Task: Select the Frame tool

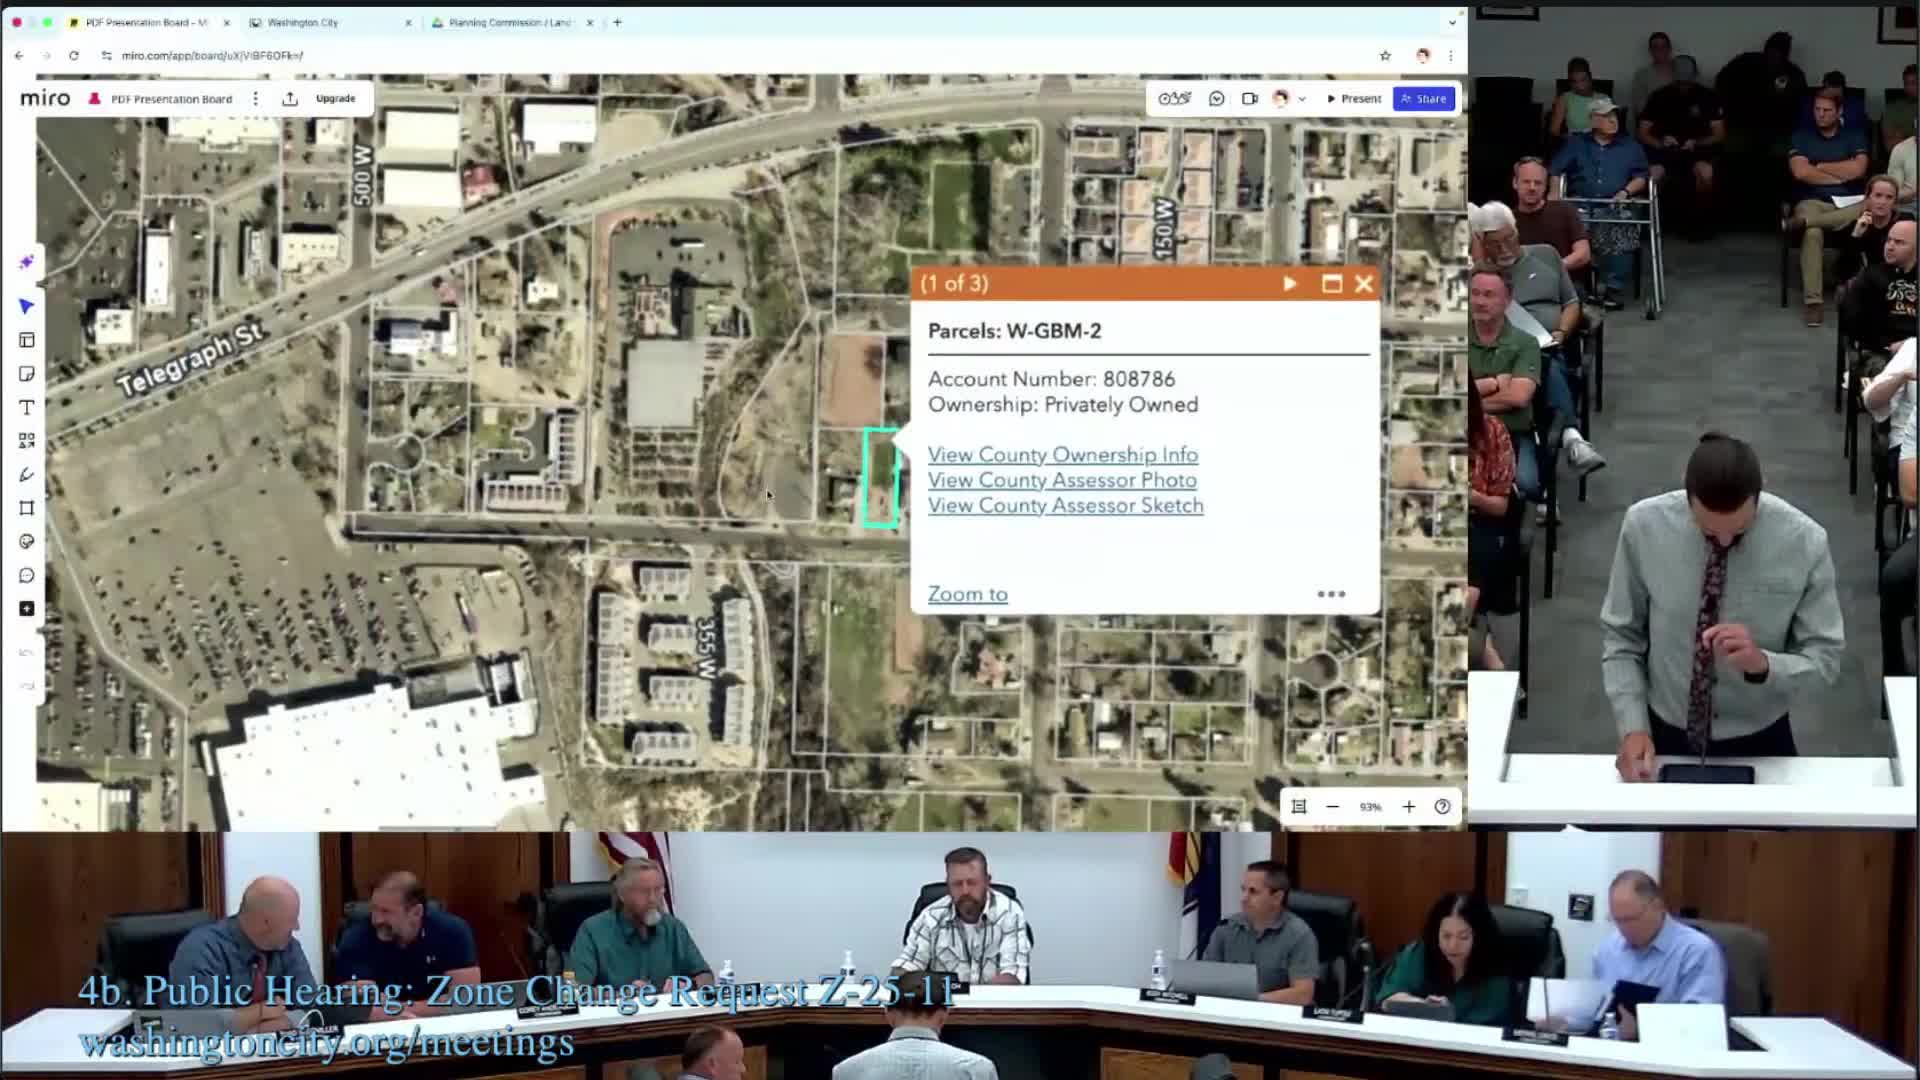Action: [x=27, y=508]
